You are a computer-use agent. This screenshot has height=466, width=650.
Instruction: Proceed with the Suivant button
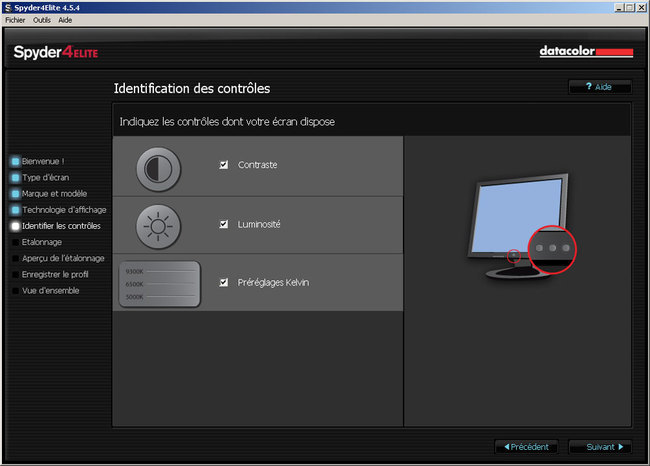click(x=600, y=447)
